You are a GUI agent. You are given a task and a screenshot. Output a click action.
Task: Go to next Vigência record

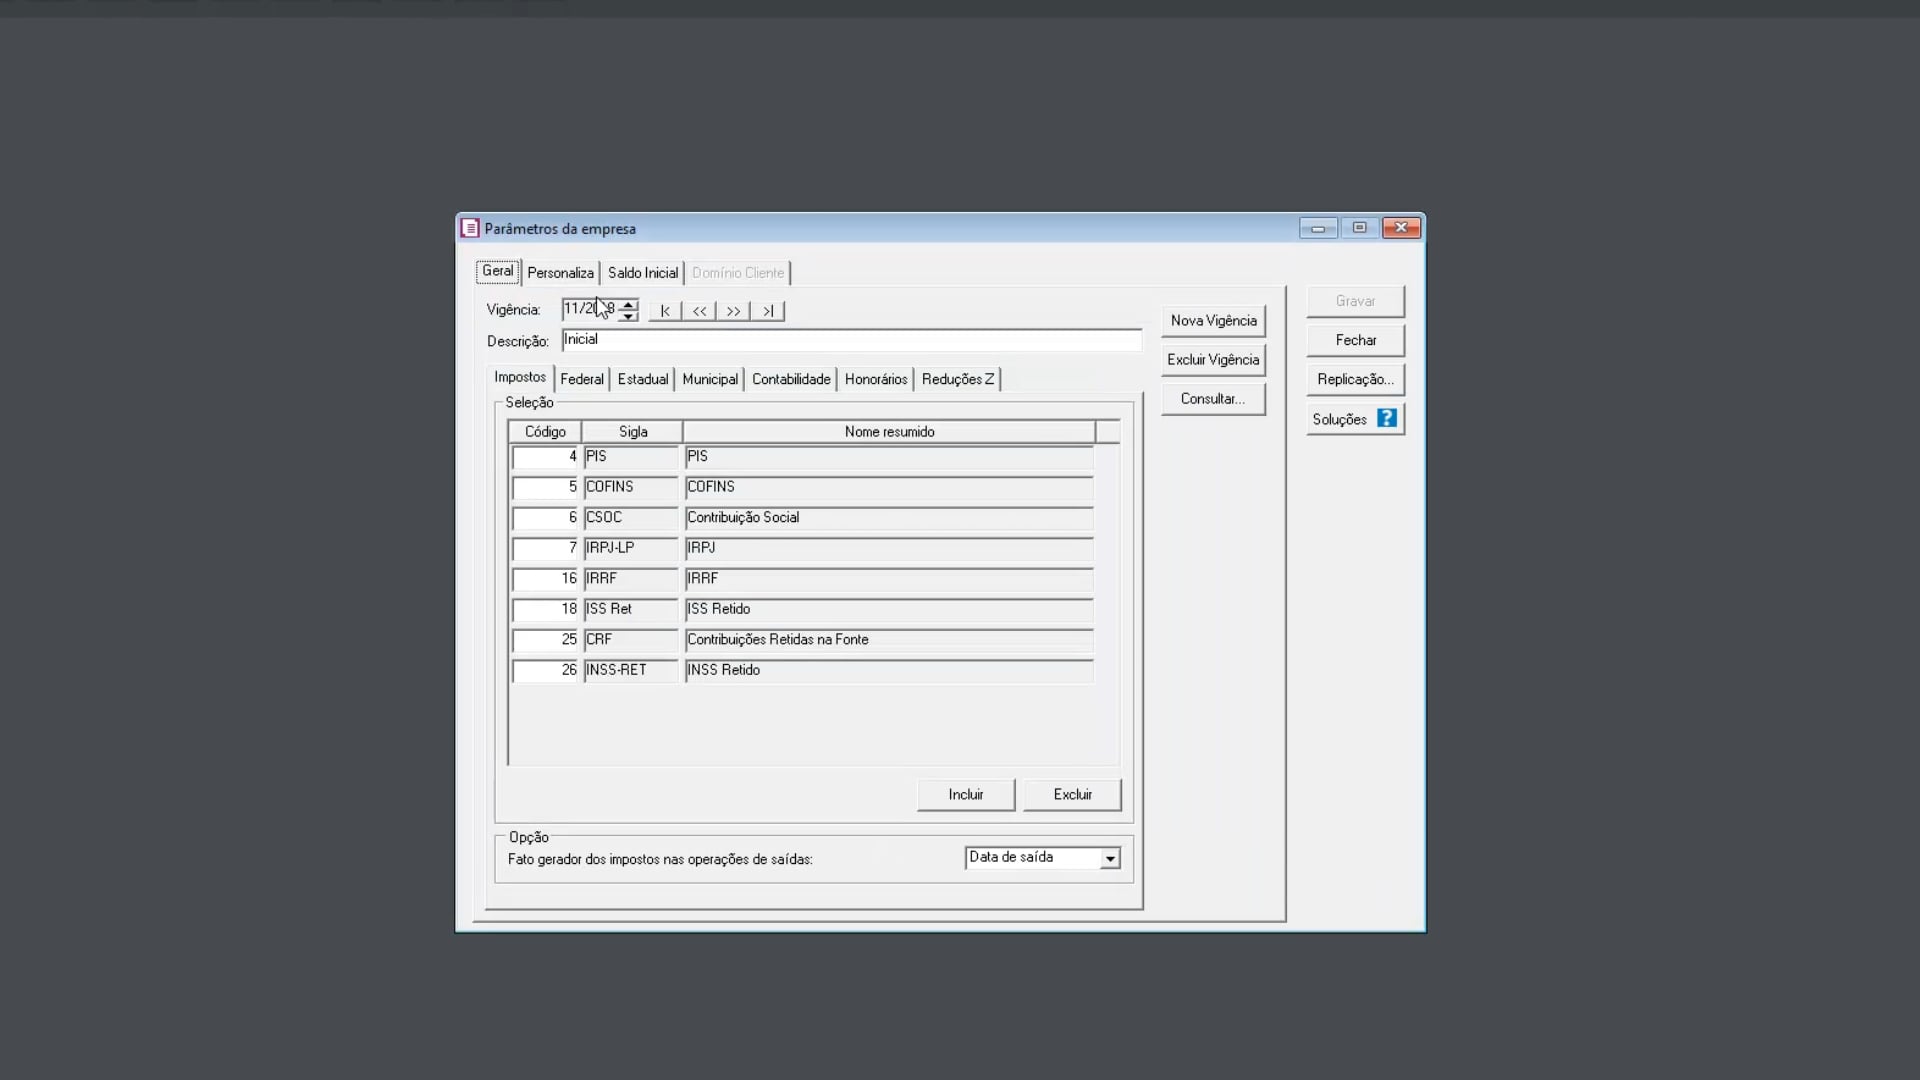click(733, 311)
